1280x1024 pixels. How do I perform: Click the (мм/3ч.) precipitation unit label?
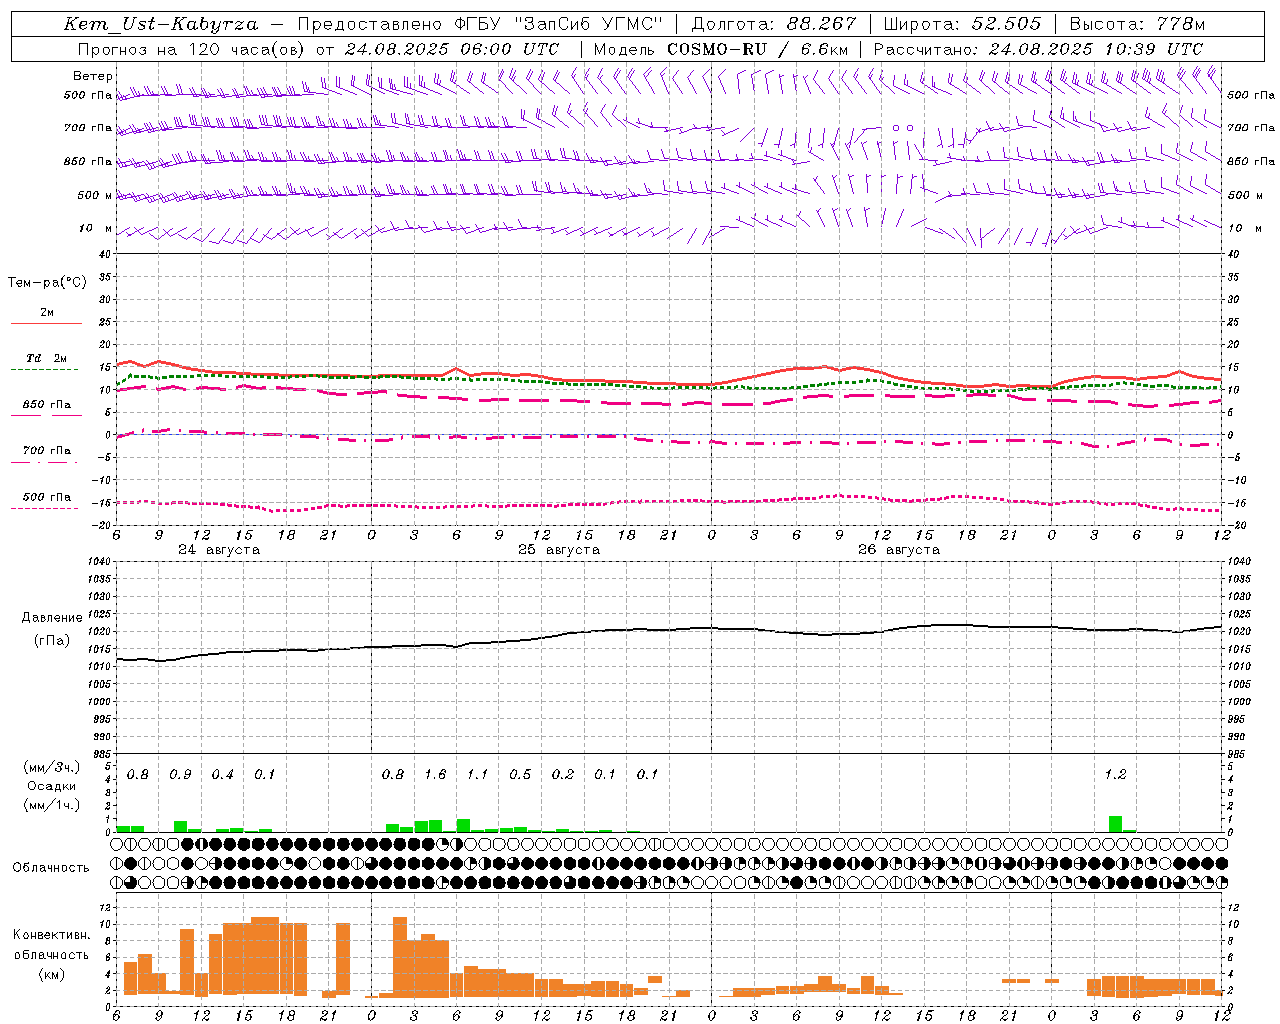pos(51,768)
